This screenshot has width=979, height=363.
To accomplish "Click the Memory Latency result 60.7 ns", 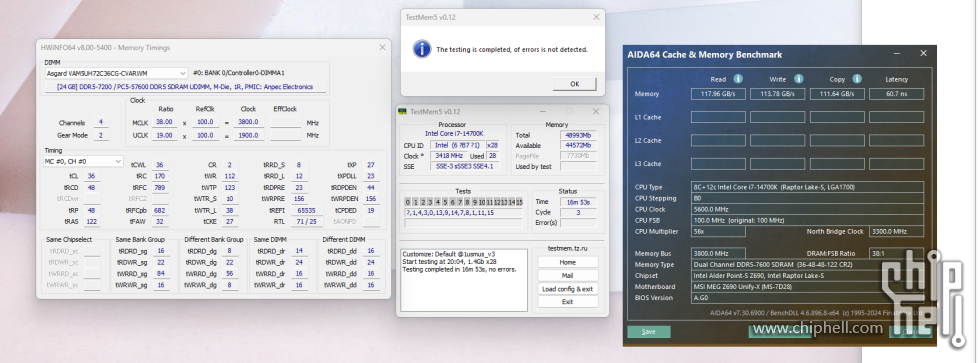I will coord(897,94).
